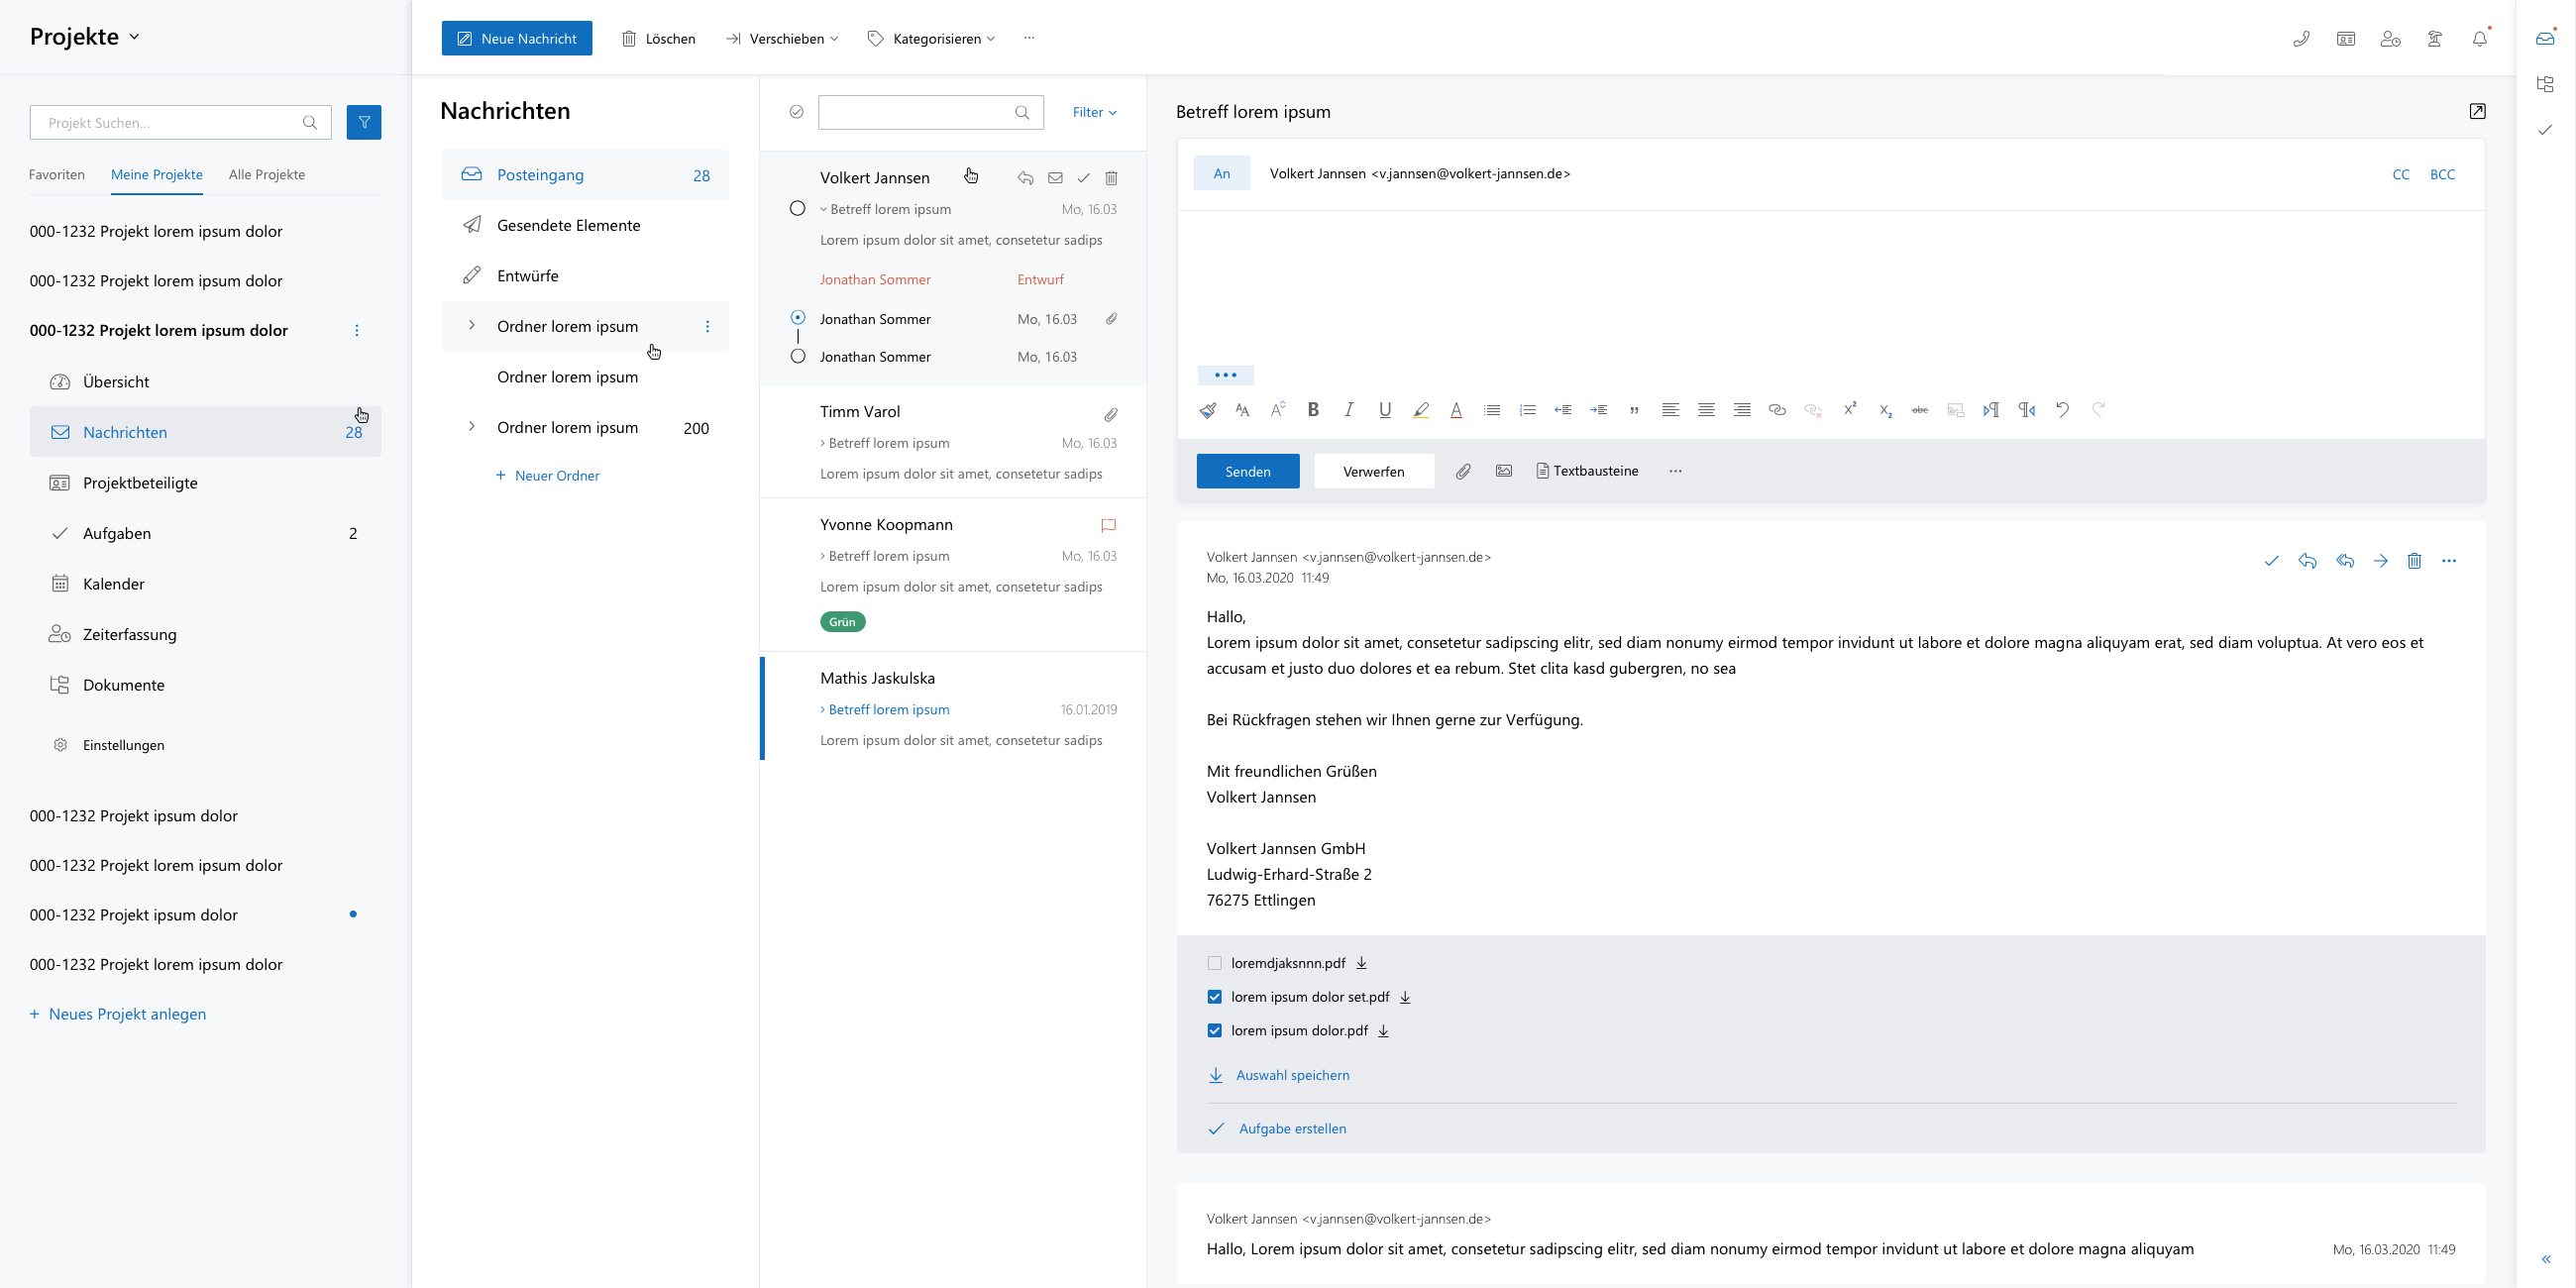The image size is (2576, 1288).
Task: Click the phone call icon in top bar
Action: pos(2301,39)
